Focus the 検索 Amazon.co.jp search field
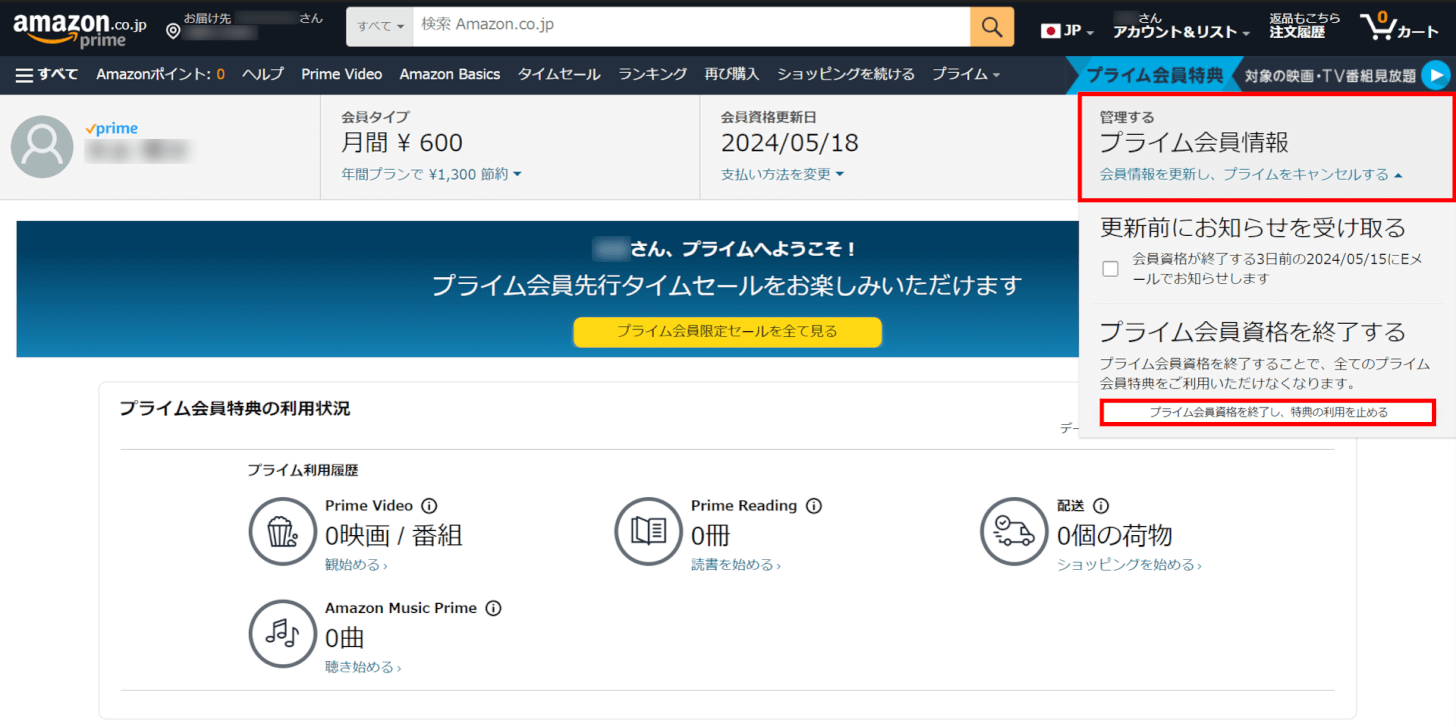1456x727 pixels. pos(691,27)
